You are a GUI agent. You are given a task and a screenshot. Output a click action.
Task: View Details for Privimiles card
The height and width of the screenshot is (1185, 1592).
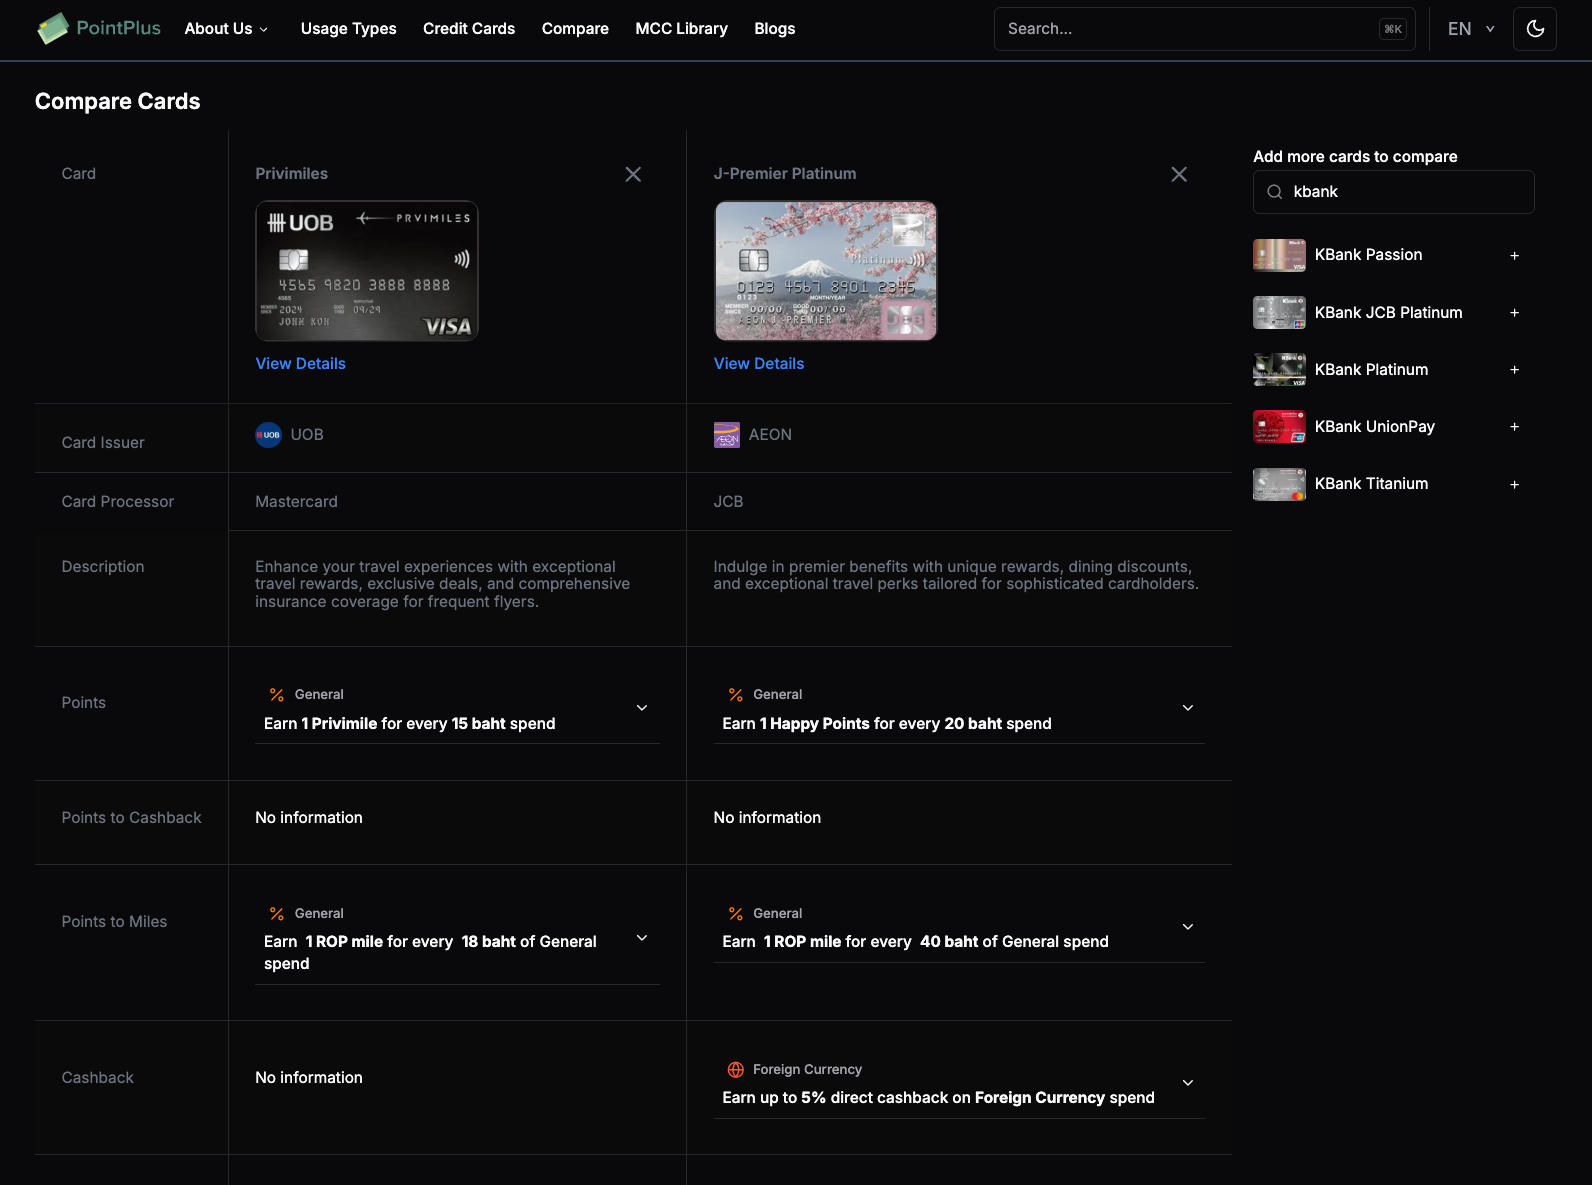point(300,364)
